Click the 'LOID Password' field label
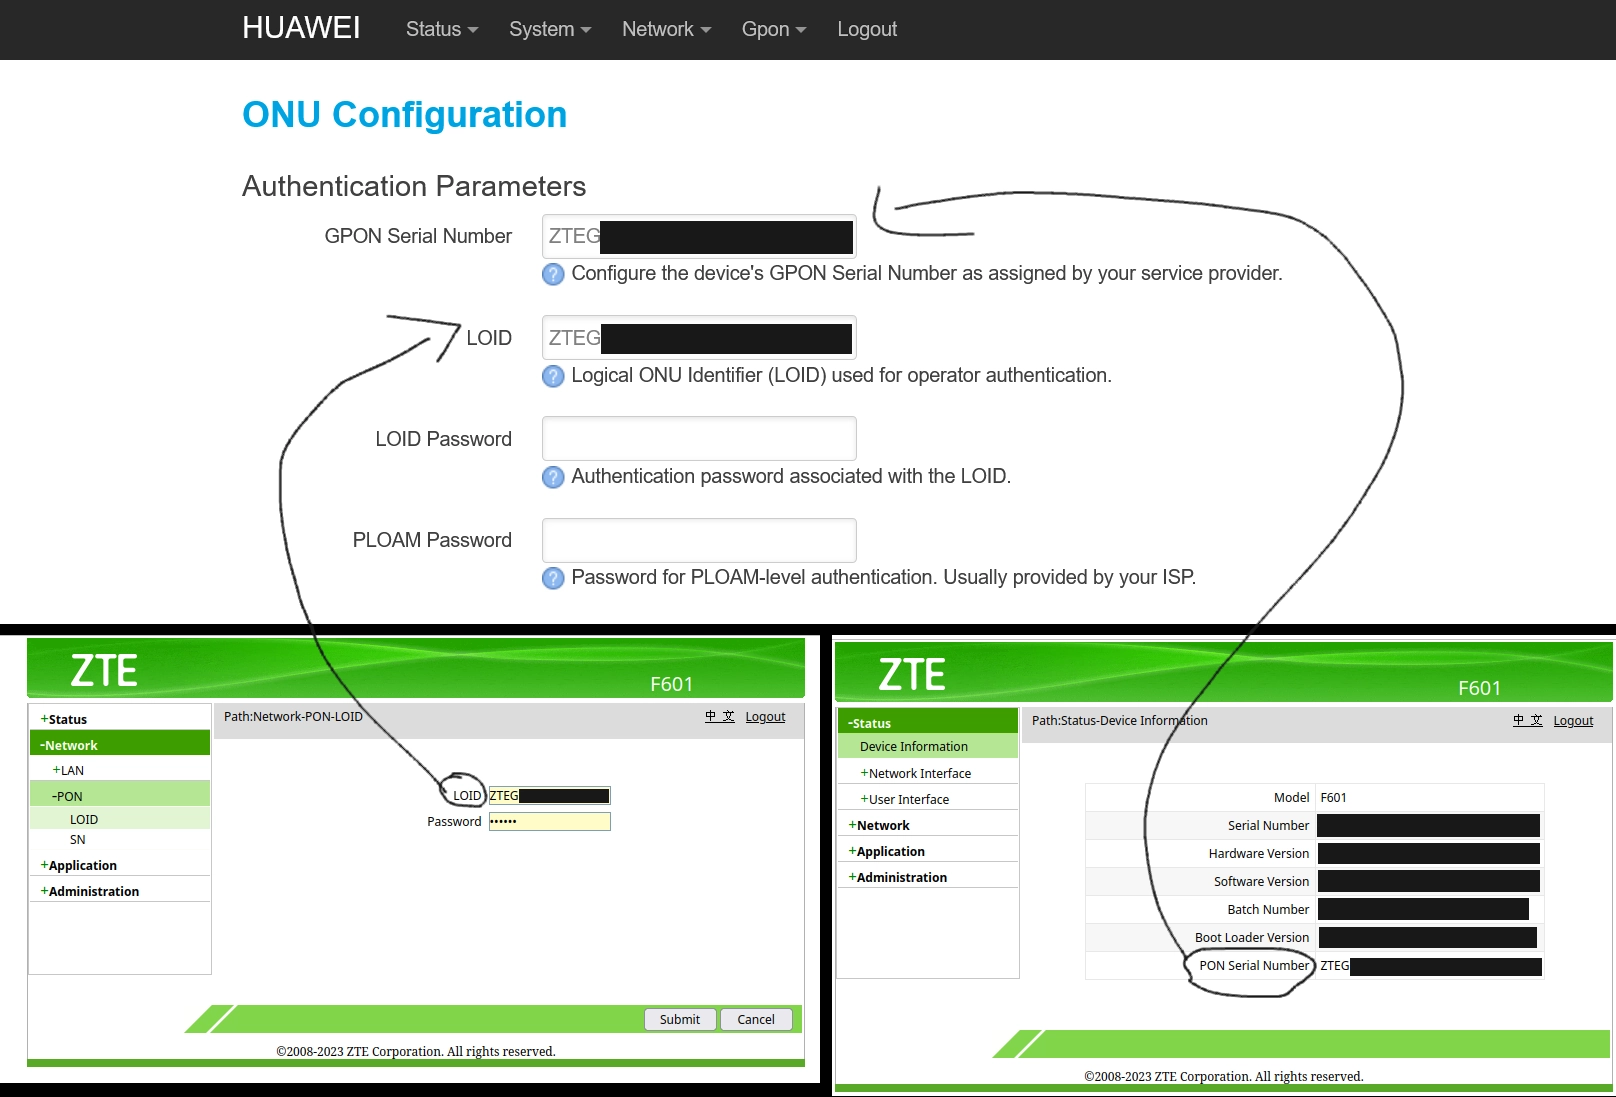The width and height of the screenshot is (1616, 1097). pyautogui.click(x=444, y=439)
